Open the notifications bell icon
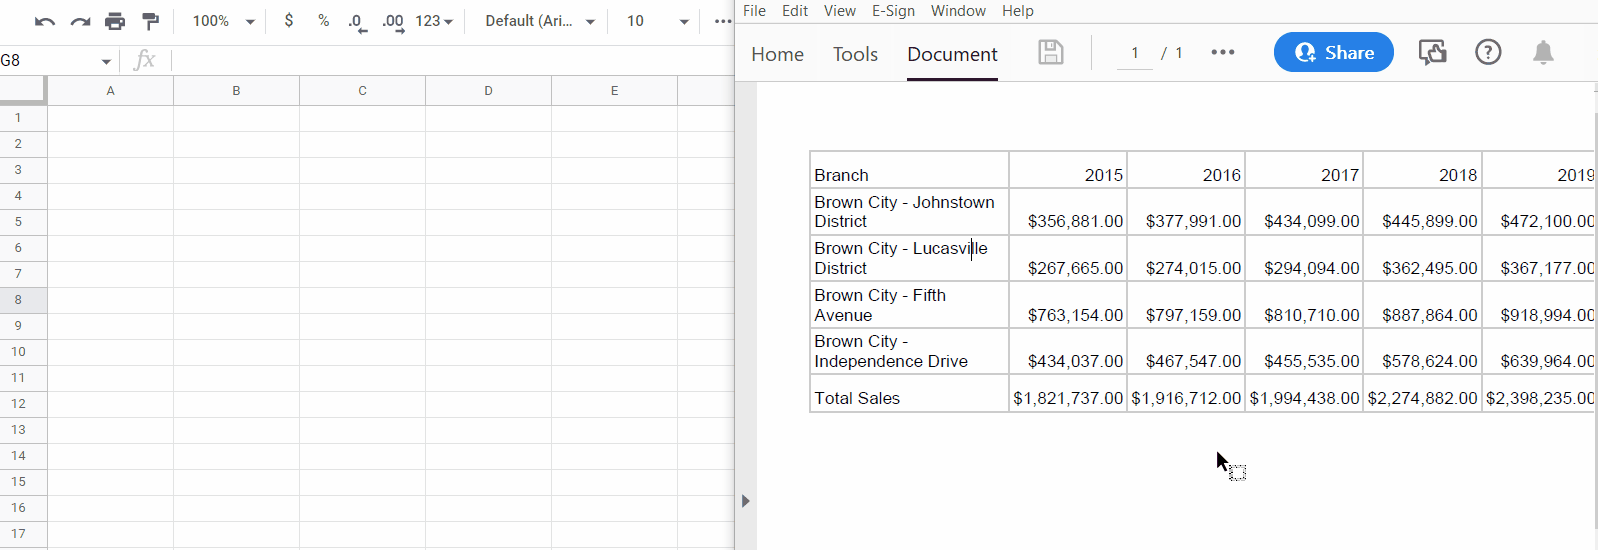This screenshot has height=550, width=1598. 1543,53
